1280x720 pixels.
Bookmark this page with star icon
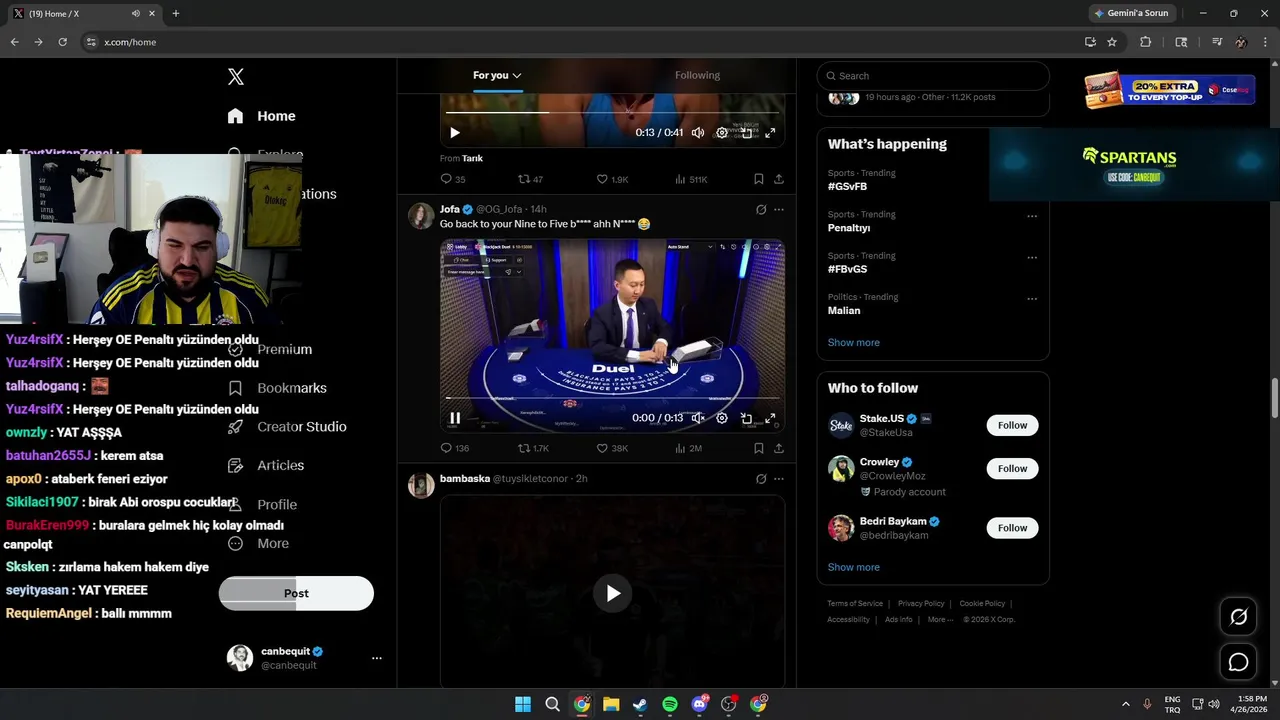pyautogui.click(x=1112, y=42)
